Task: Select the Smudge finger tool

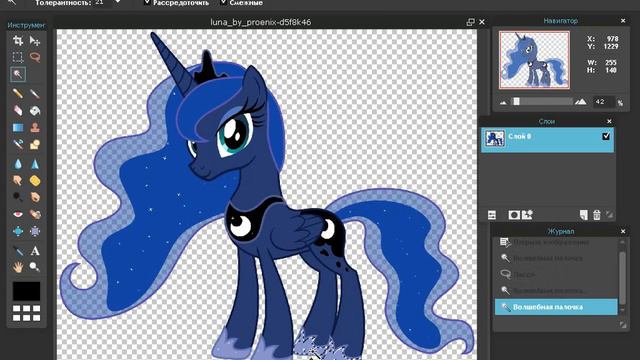Action: tap(18, 180)
